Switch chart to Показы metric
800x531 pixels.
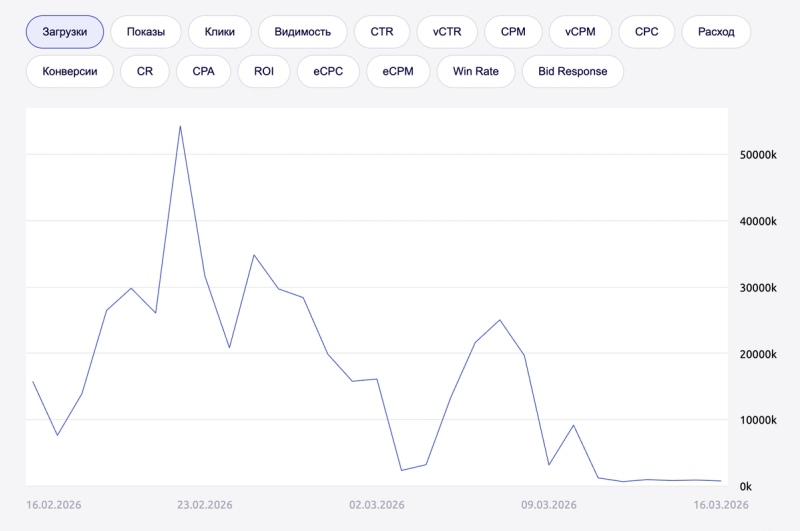(146, 32)
